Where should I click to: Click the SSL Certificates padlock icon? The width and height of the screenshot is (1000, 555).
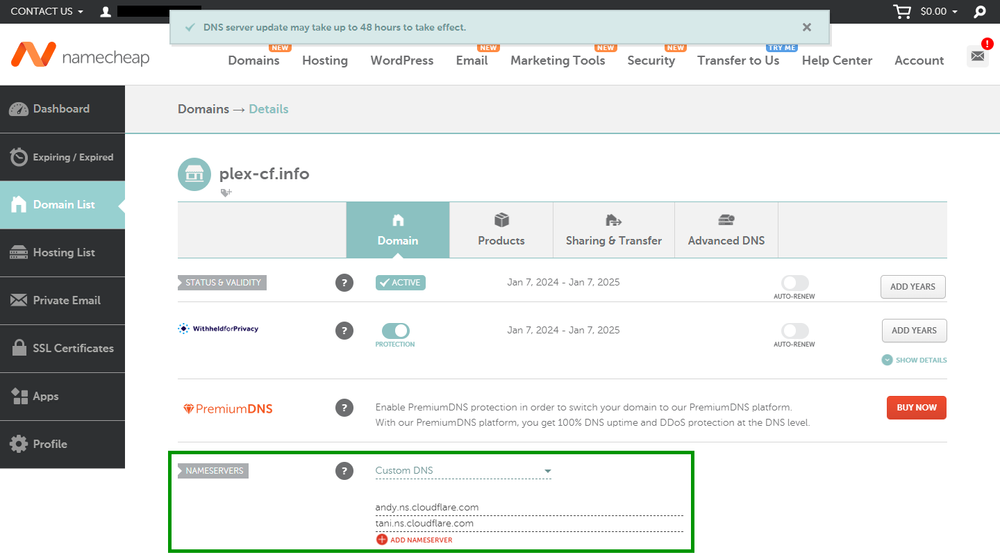pyautogui.click(x=19, y=348)
